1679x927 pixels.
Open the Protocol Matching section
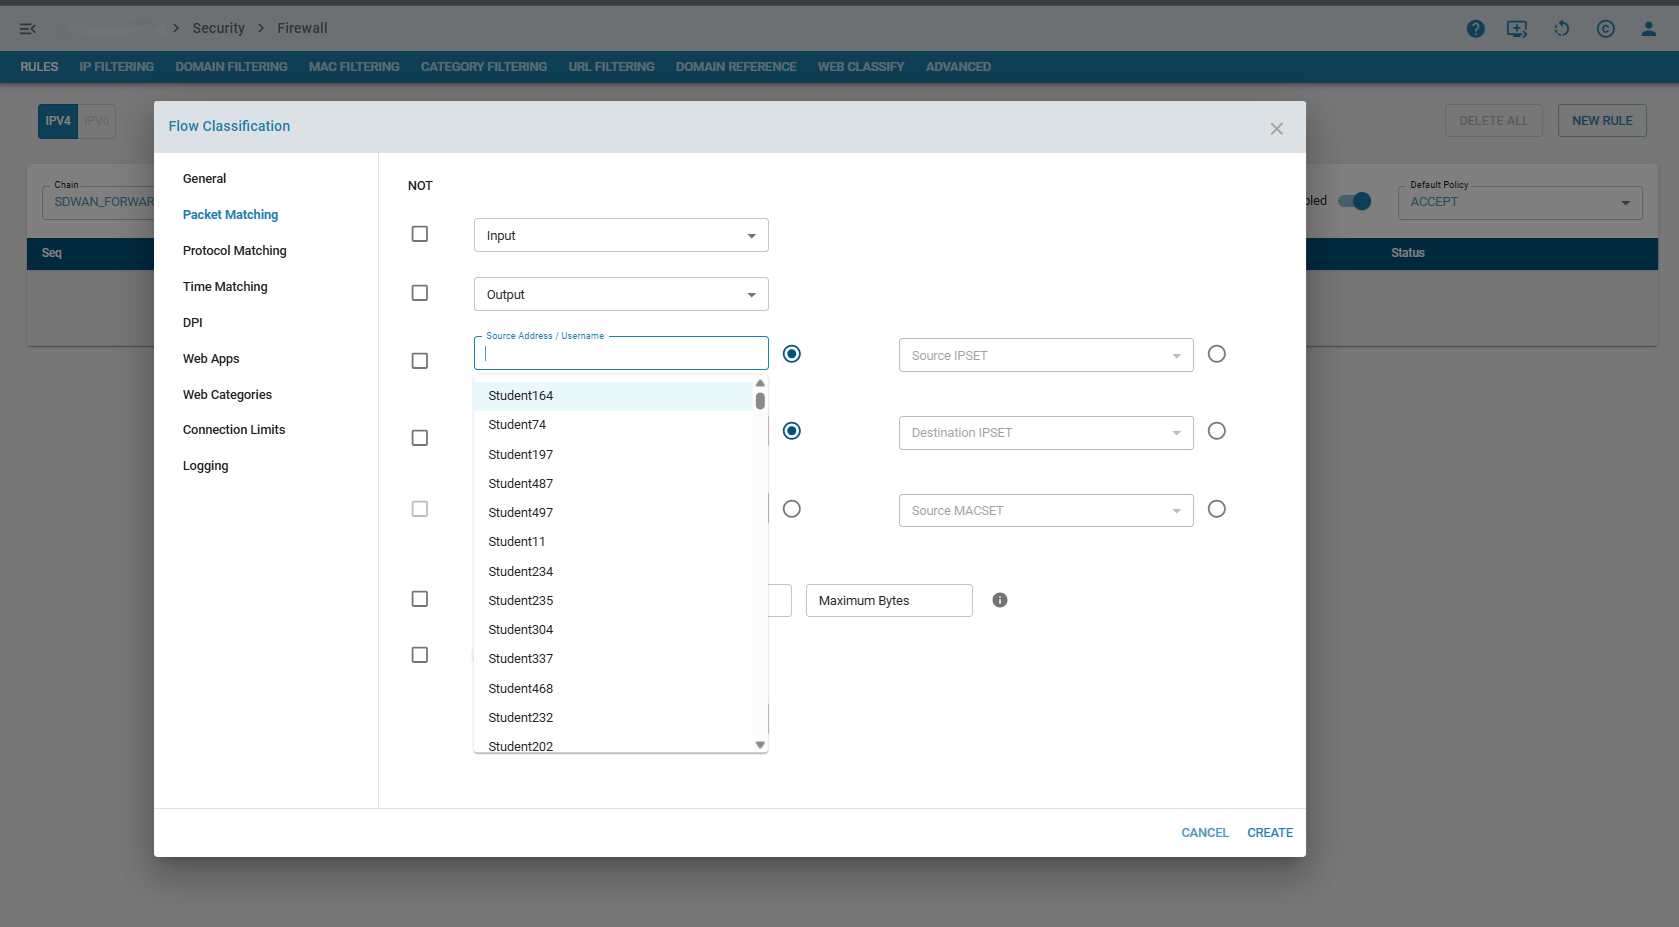(x=234, y=251)
